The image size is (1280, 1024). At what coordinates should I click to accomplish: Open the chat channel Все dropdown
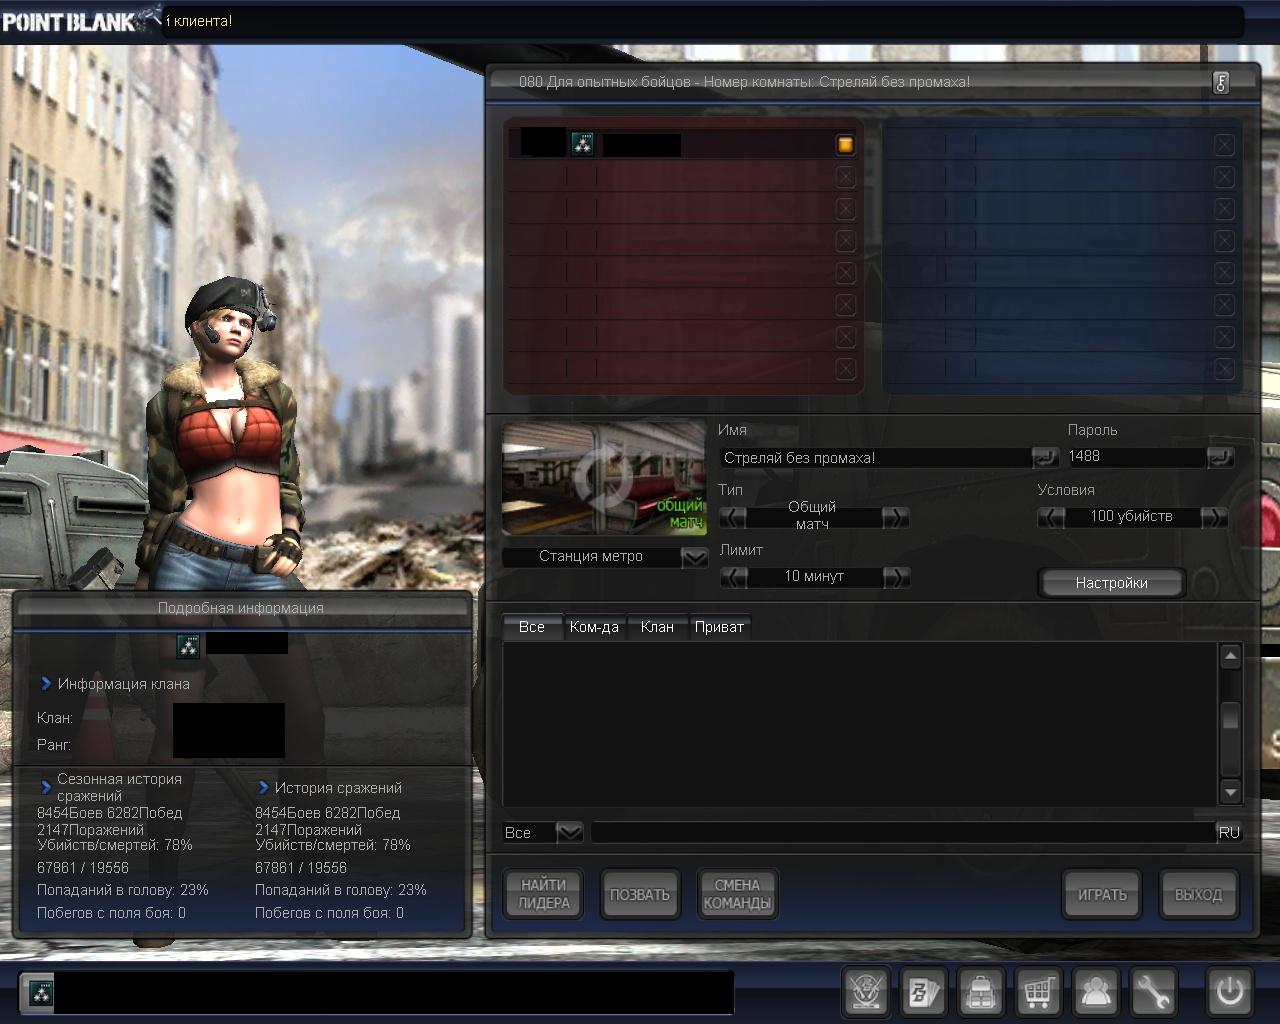(569, 832)
